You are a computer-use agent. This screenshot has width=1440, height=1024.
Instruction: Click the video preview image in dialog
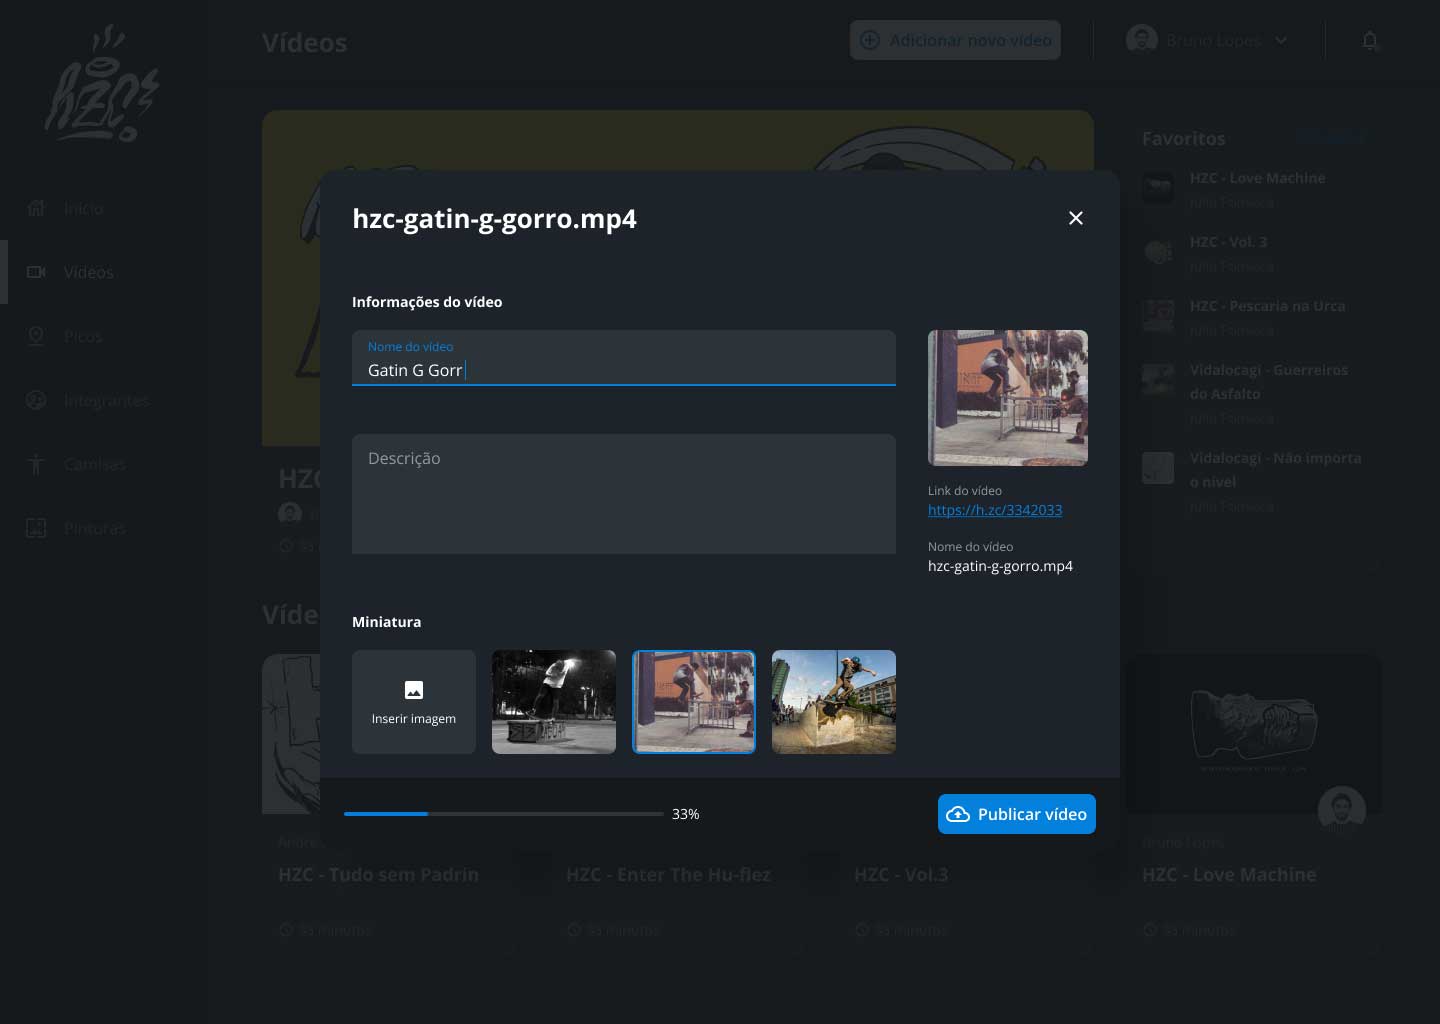click(x=1008, y=398)
